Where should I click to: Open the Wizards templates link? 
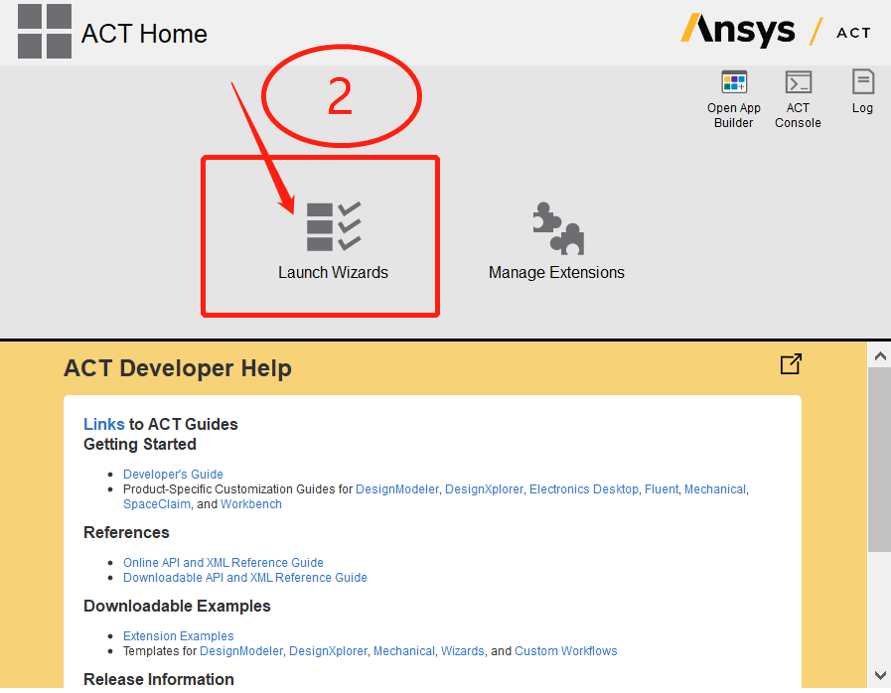point(463,651)
